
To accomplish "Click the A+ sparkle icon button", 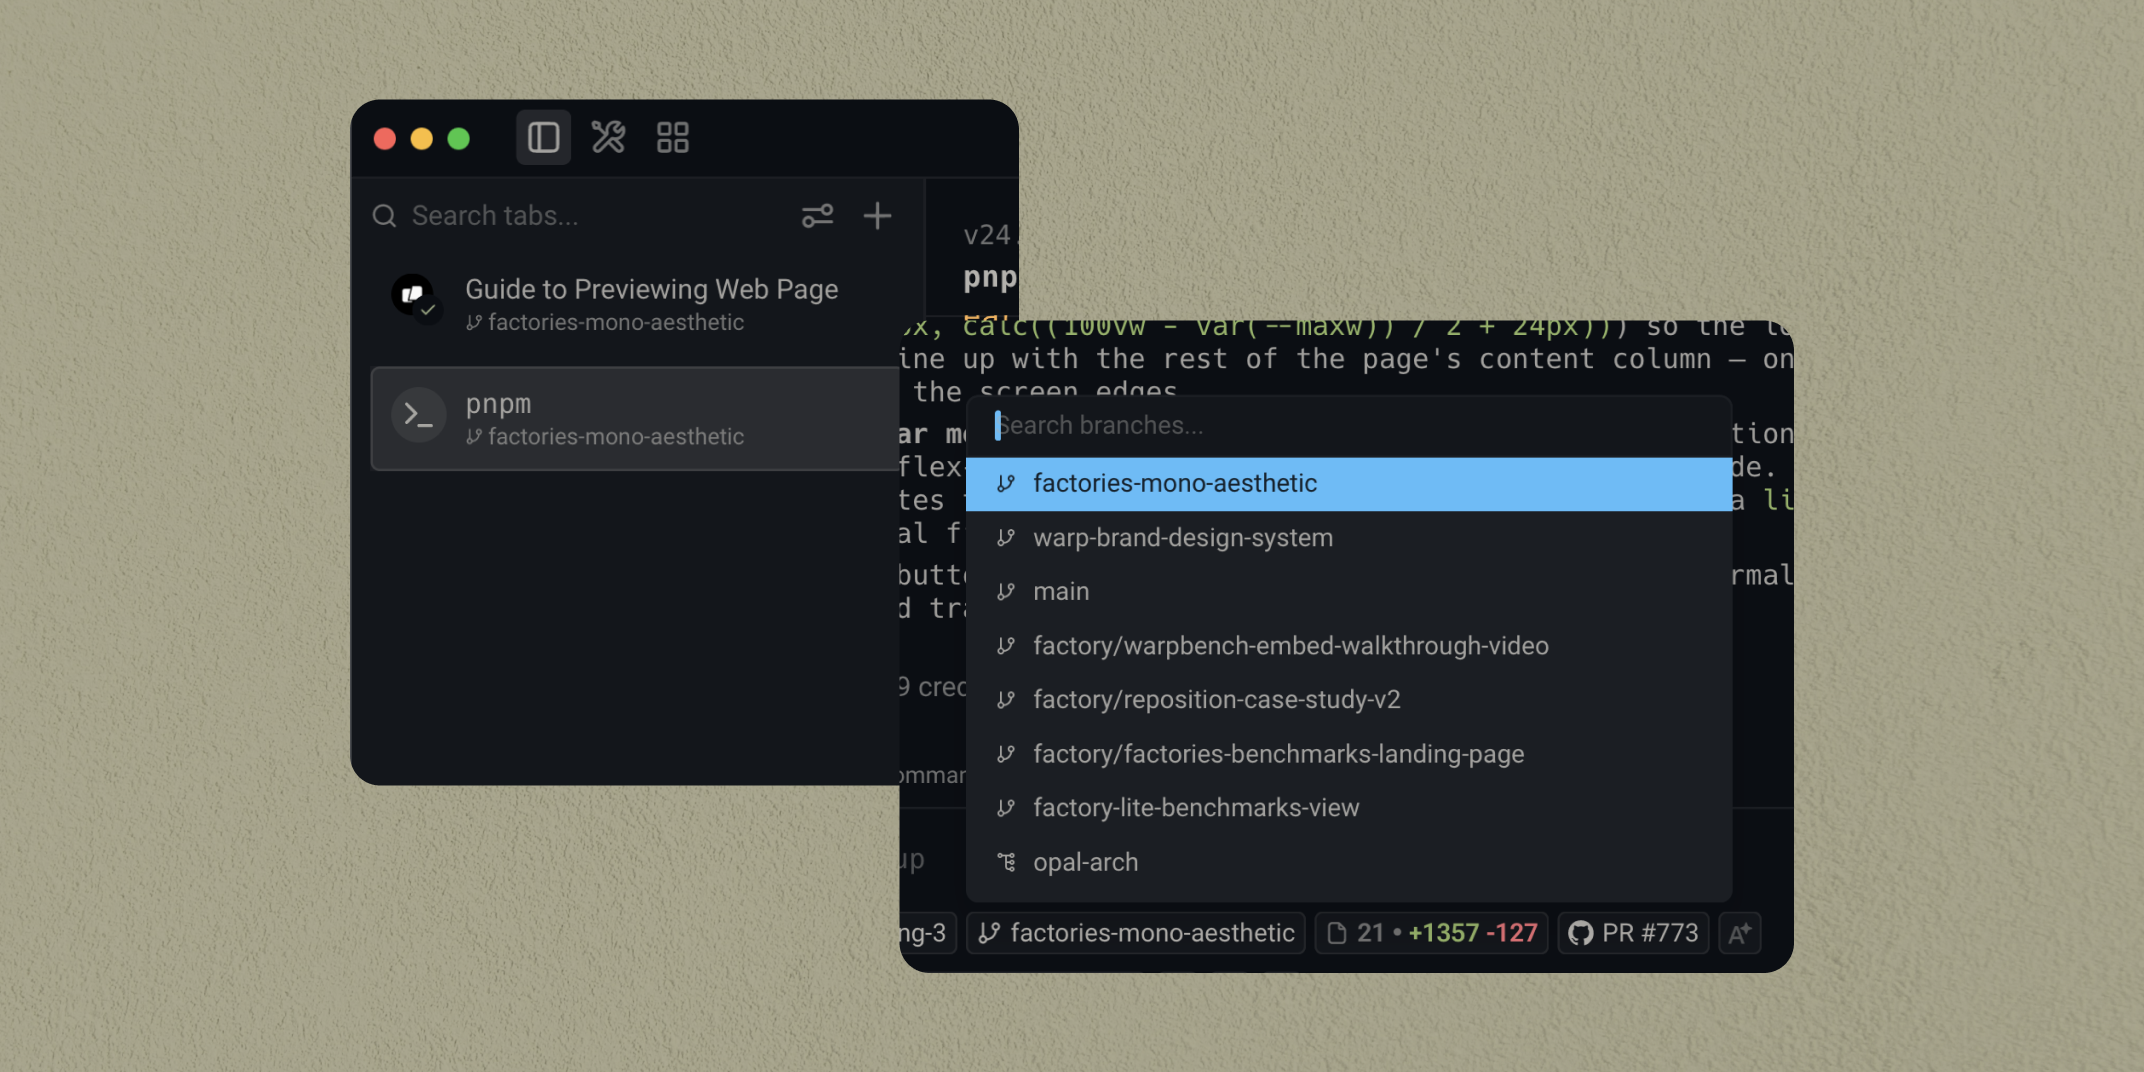I will 1740,933.
